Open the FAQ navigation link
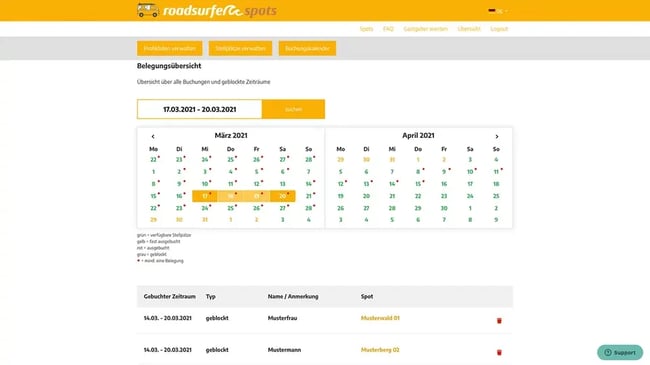The width and height of the screenshot is (650, 365). coord(388,29)
